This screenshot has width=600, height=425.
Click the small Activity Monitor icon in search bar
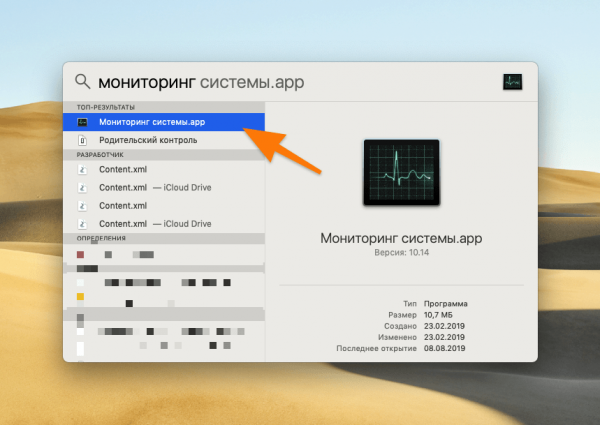512,82
